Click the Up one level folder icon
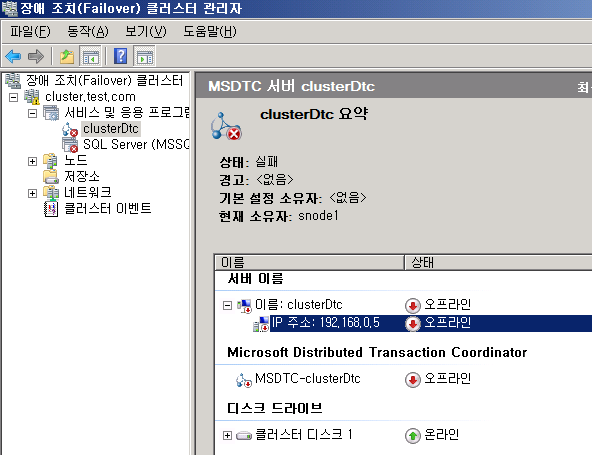This screenshot has width=592, height=455. pos(67,57)
